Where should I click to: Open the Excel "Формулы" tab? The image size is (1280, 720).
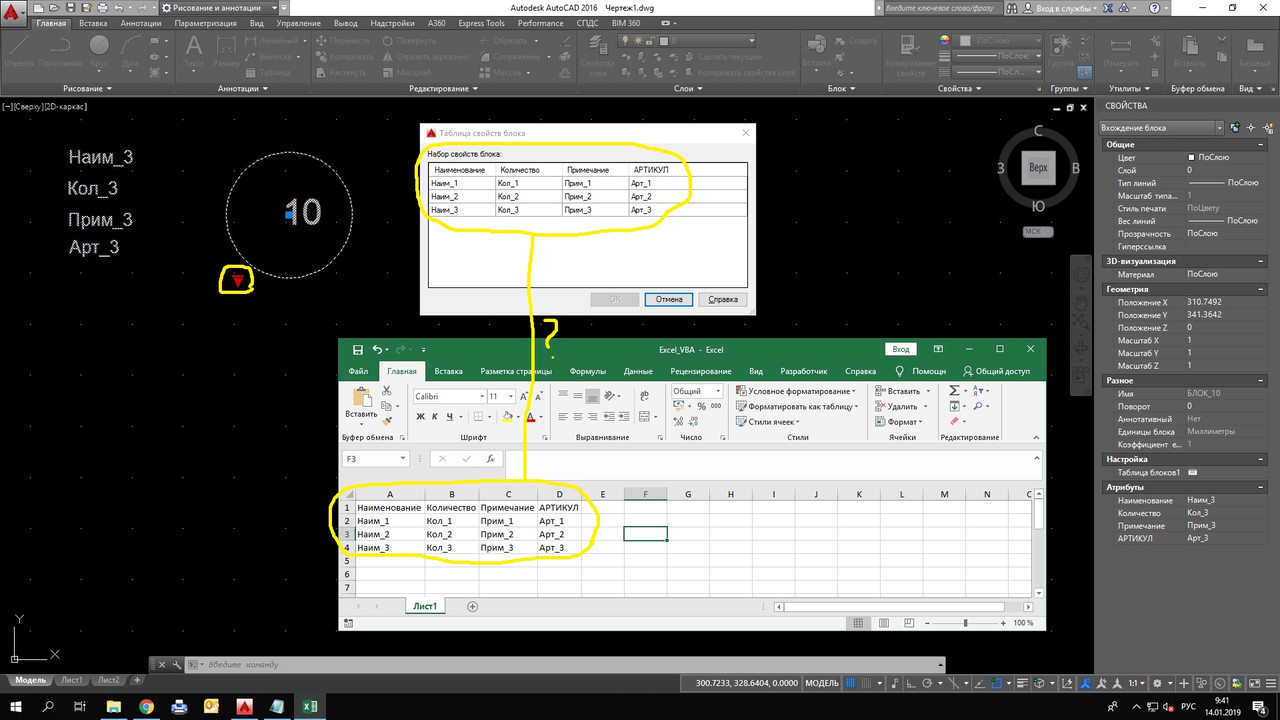[588, 371]
